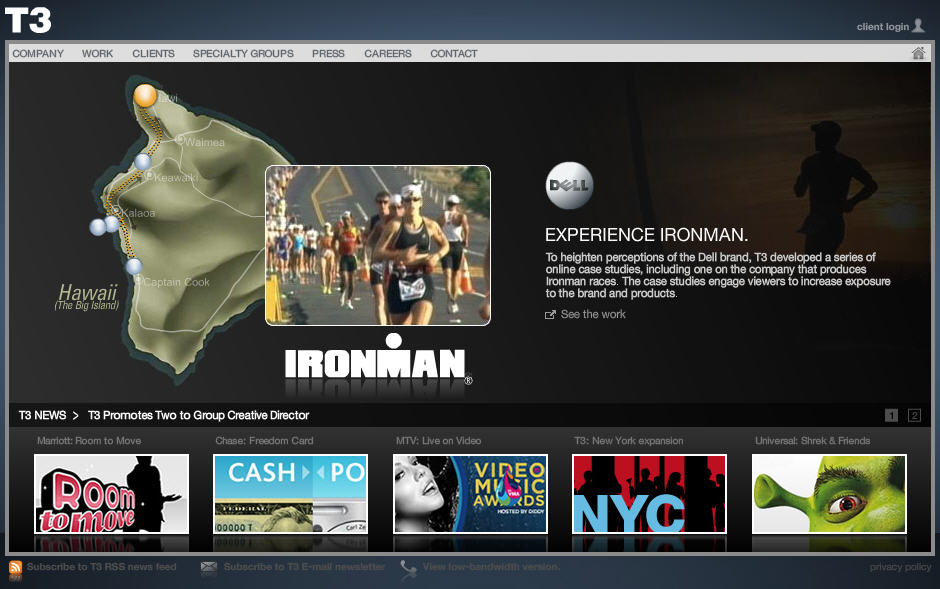Click the client login link
Viewport: 940px width, 589px height.
(x=882, y=26)
